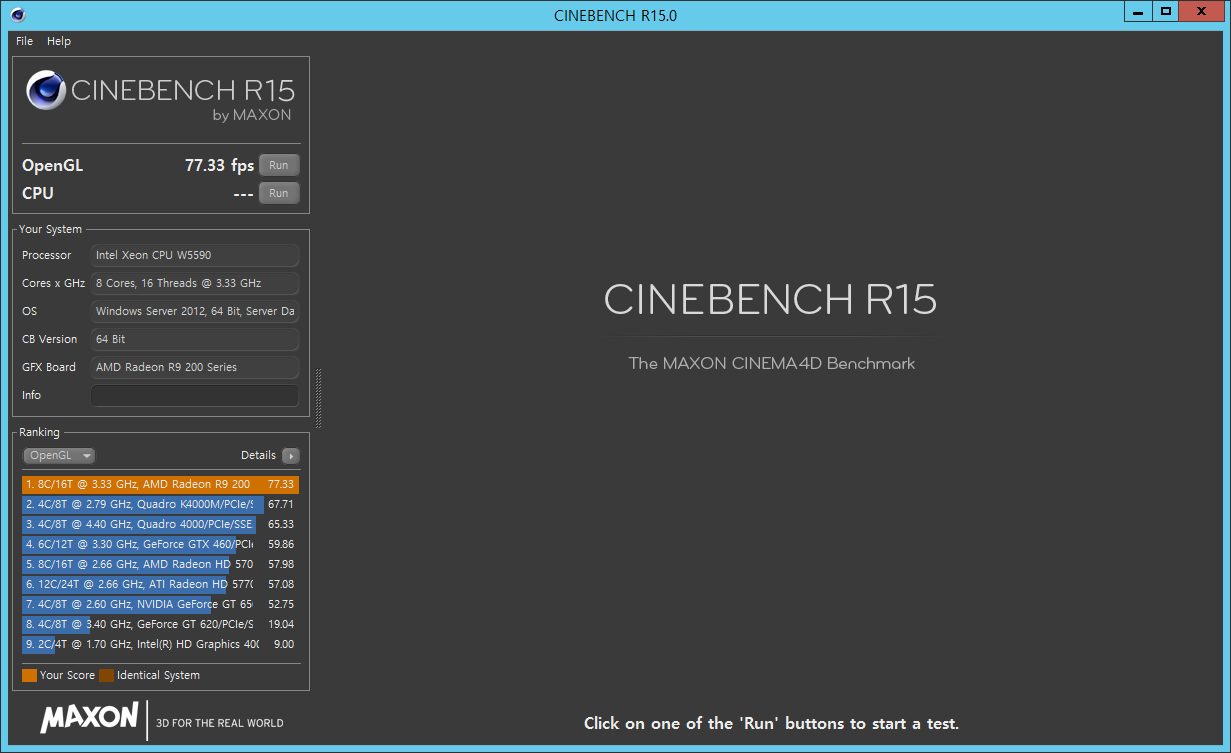Click the CB Version 64 Bit field
Screen dimensions: 1231x753
[x=195, y=339]
